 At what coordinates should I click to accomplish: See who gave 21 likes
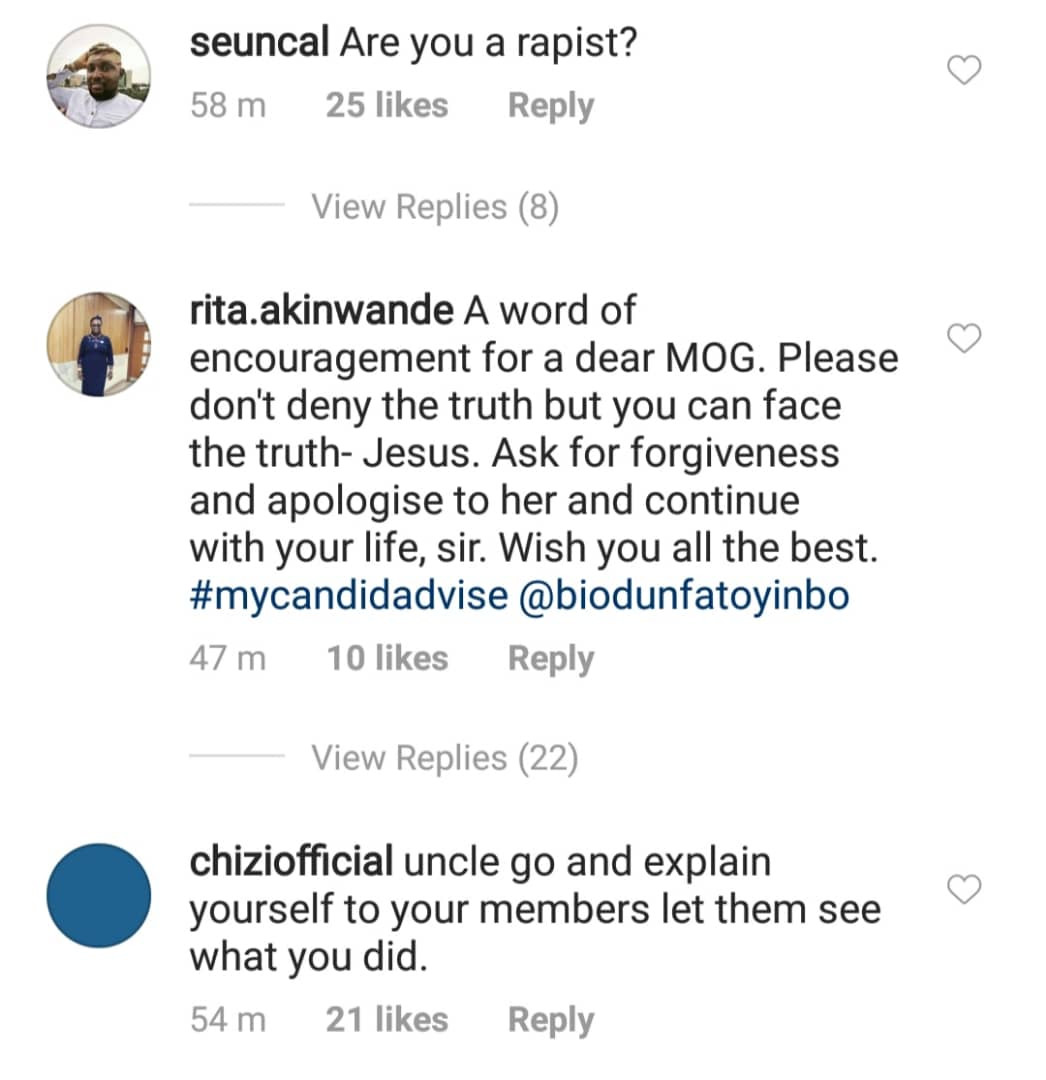pyautogui.click(x=386, y=1020)
